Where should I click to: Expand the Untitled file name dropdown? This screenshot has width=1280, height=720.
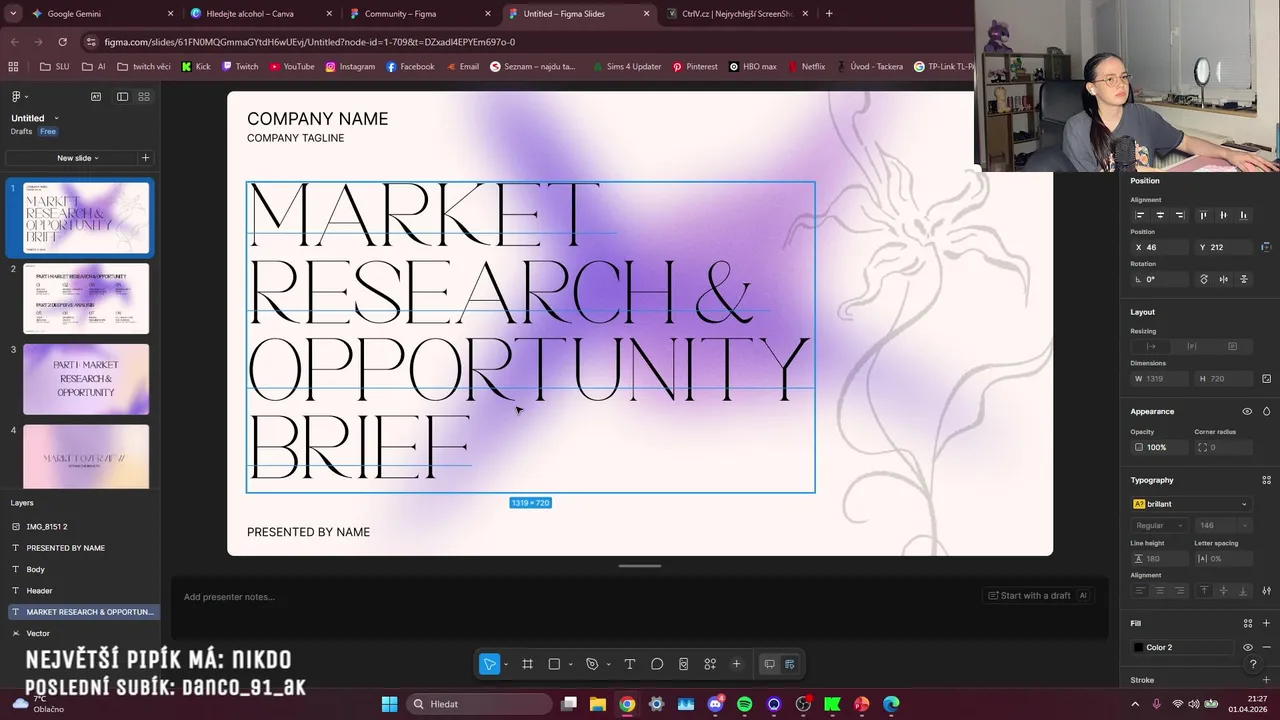(x=56, y=118)
